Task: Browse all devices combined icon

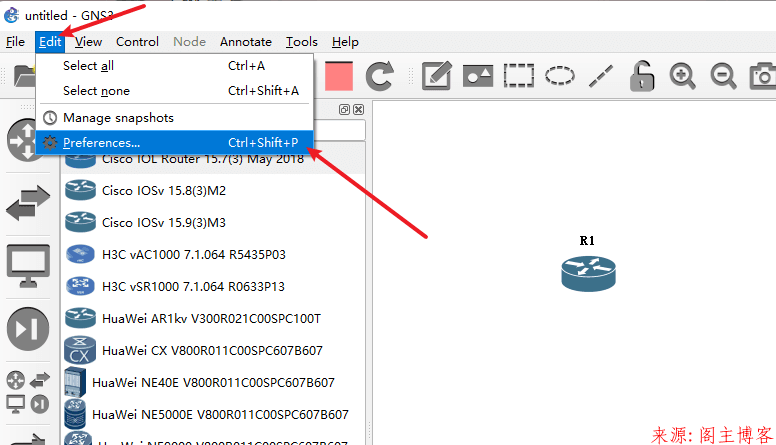Action: point(28,393)
